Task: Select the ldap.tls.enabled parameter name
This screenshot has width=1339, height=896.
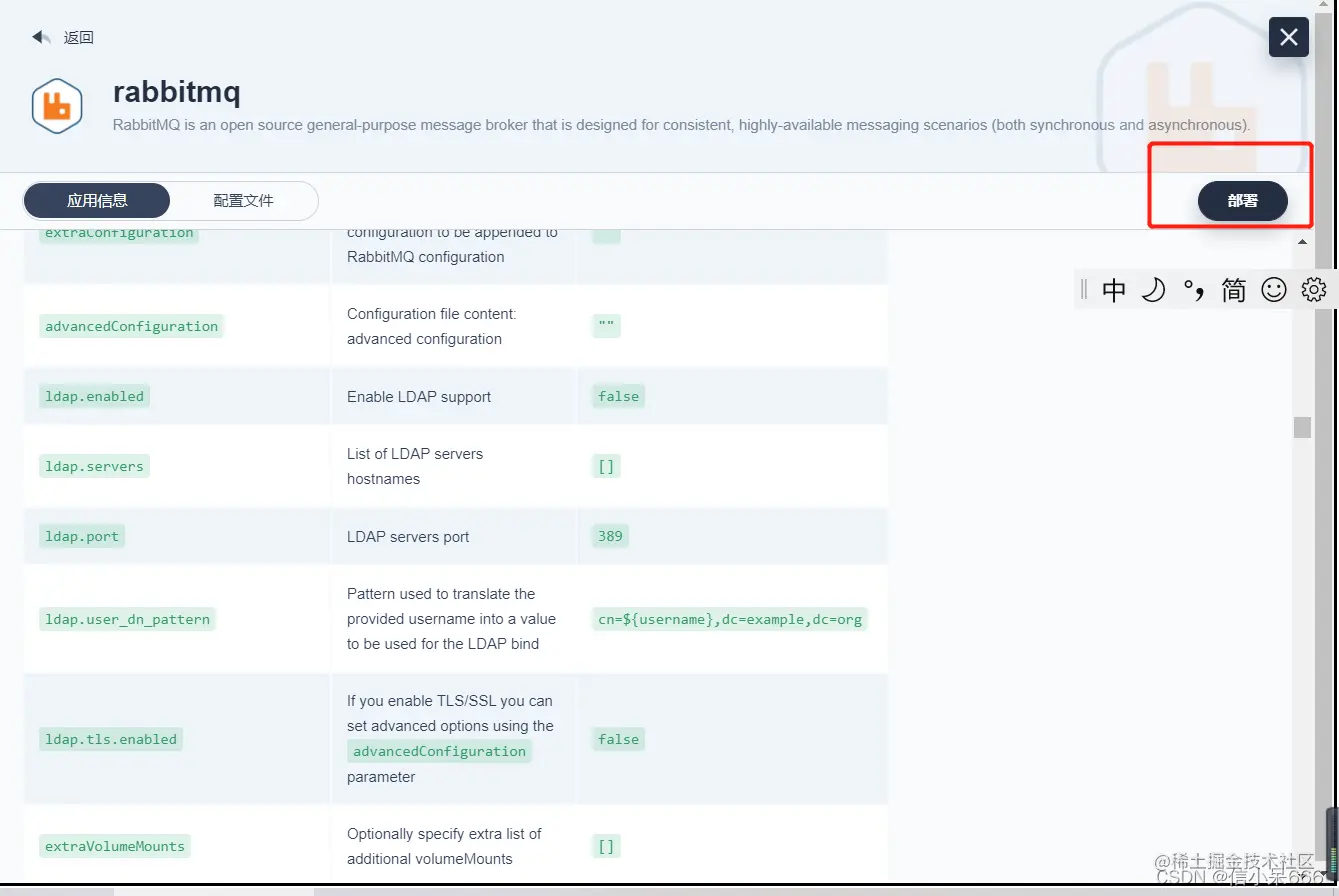Action: (111, 739)
